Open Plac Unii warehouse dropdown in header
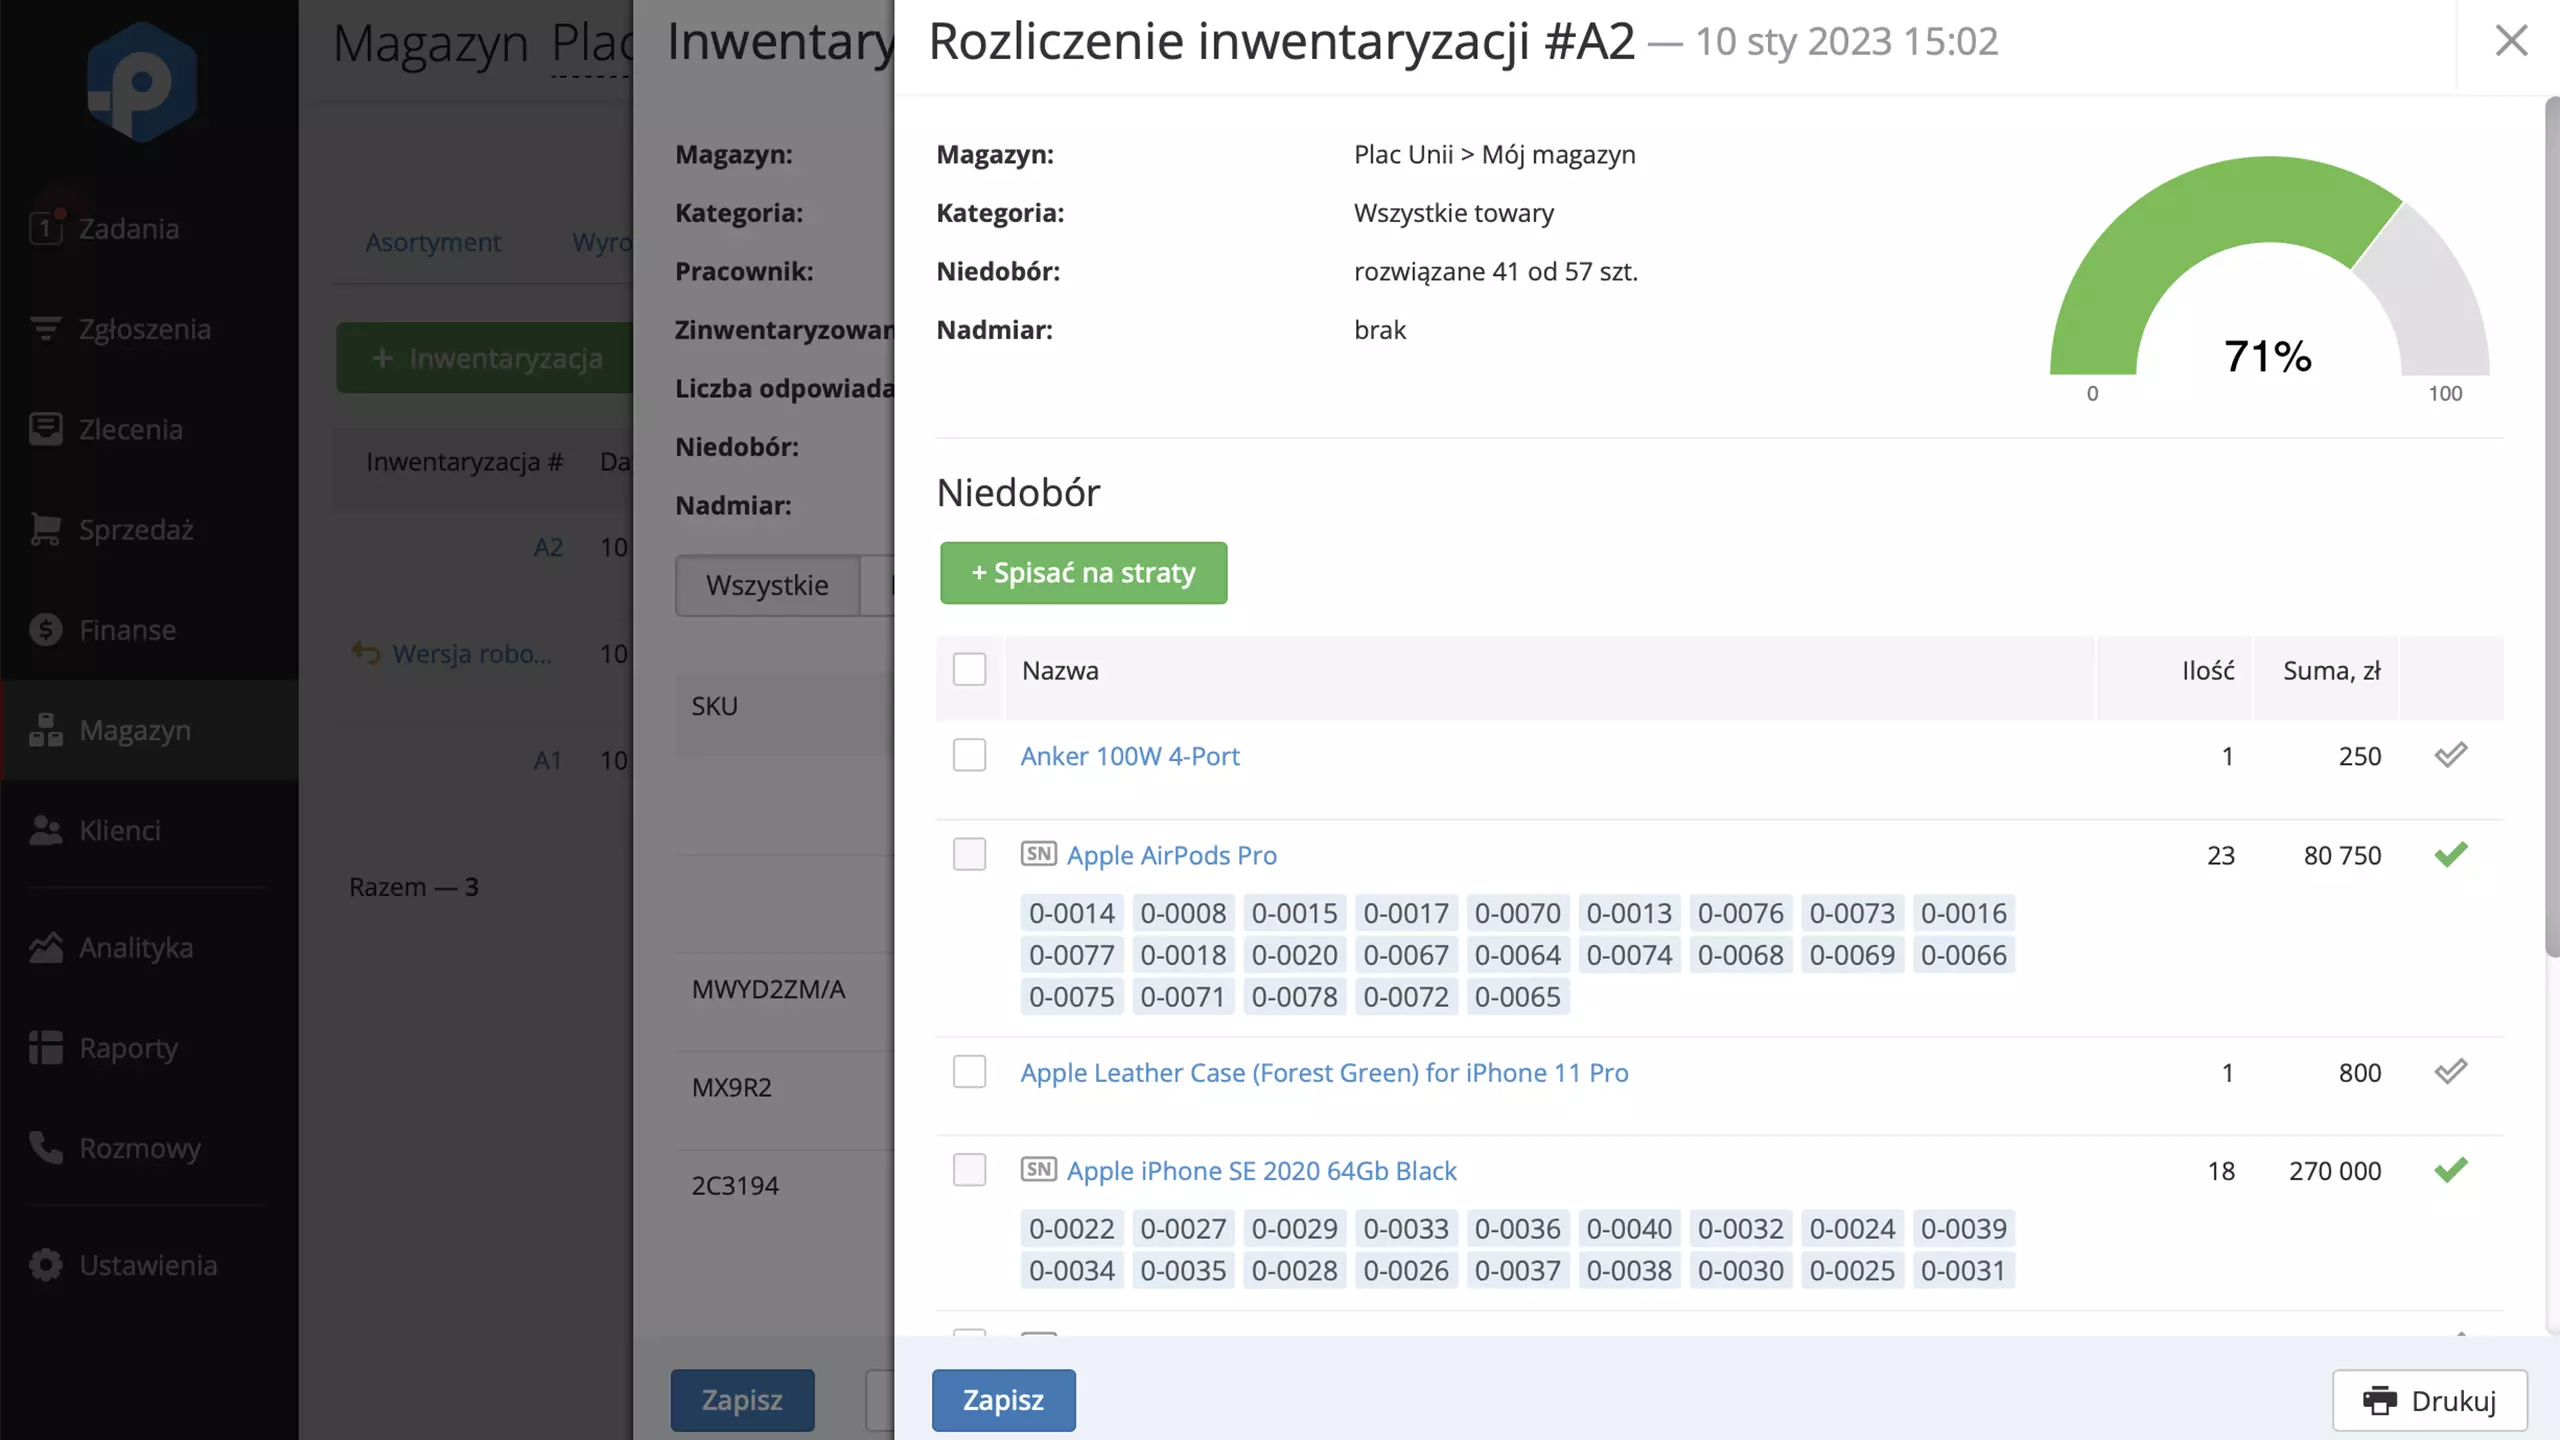 tap(592, 44)
